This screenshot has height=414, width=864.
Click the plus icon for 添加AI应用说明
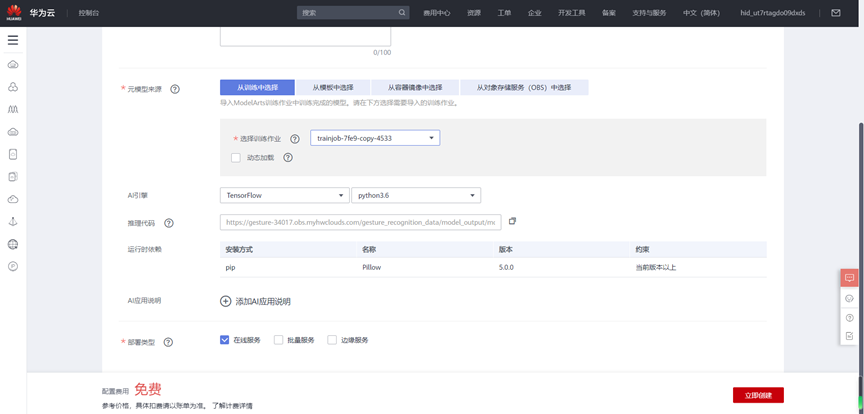[x=225, y=302]
